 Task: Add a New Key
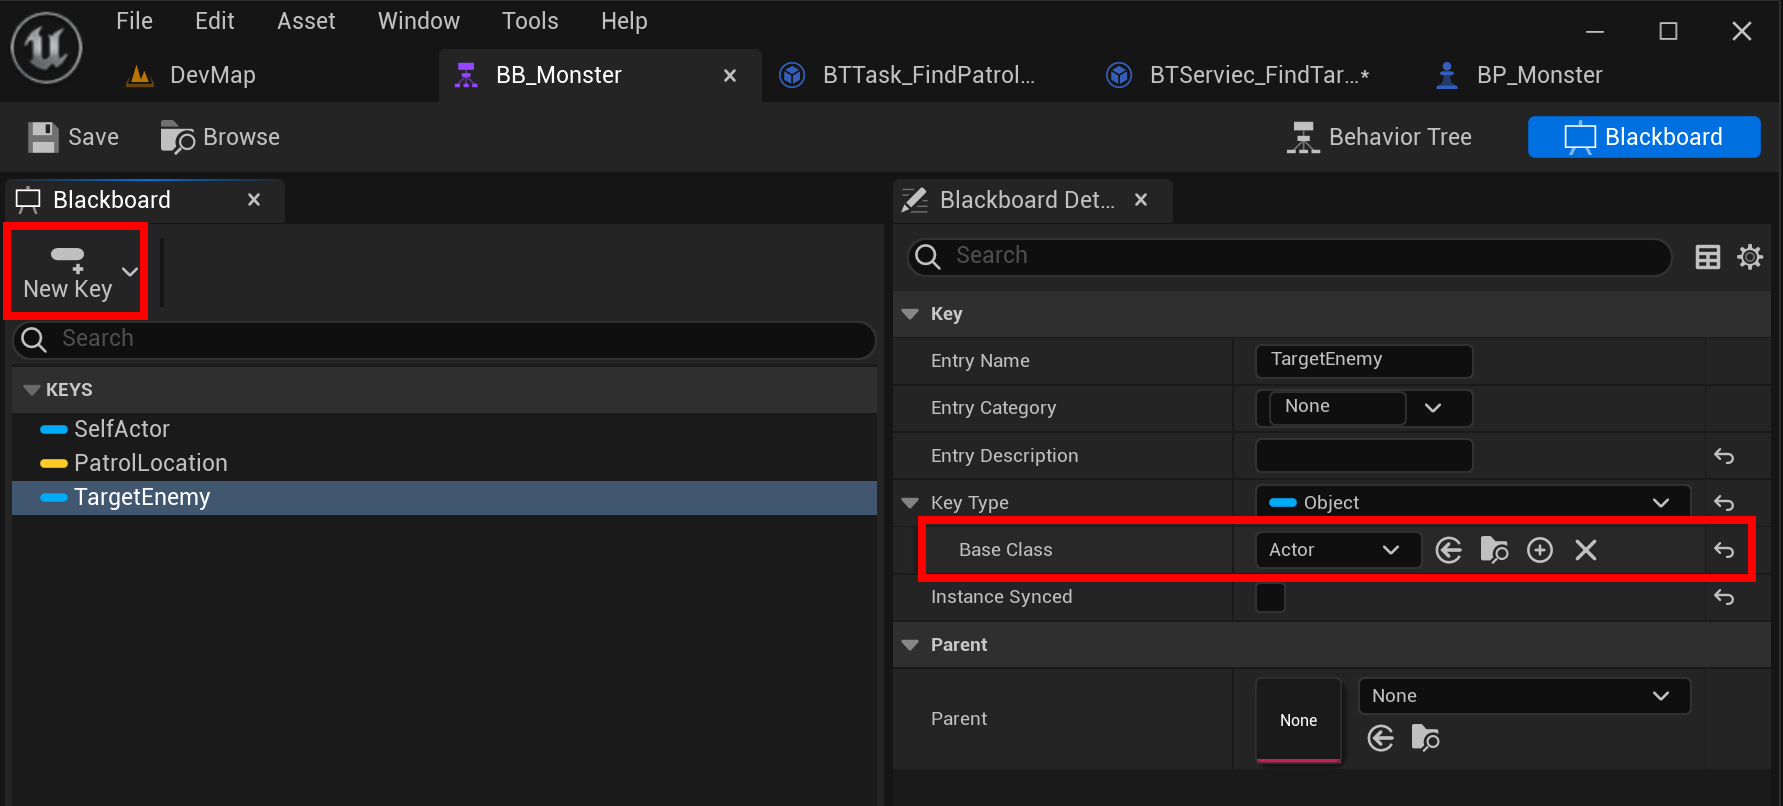click(68, 272)
